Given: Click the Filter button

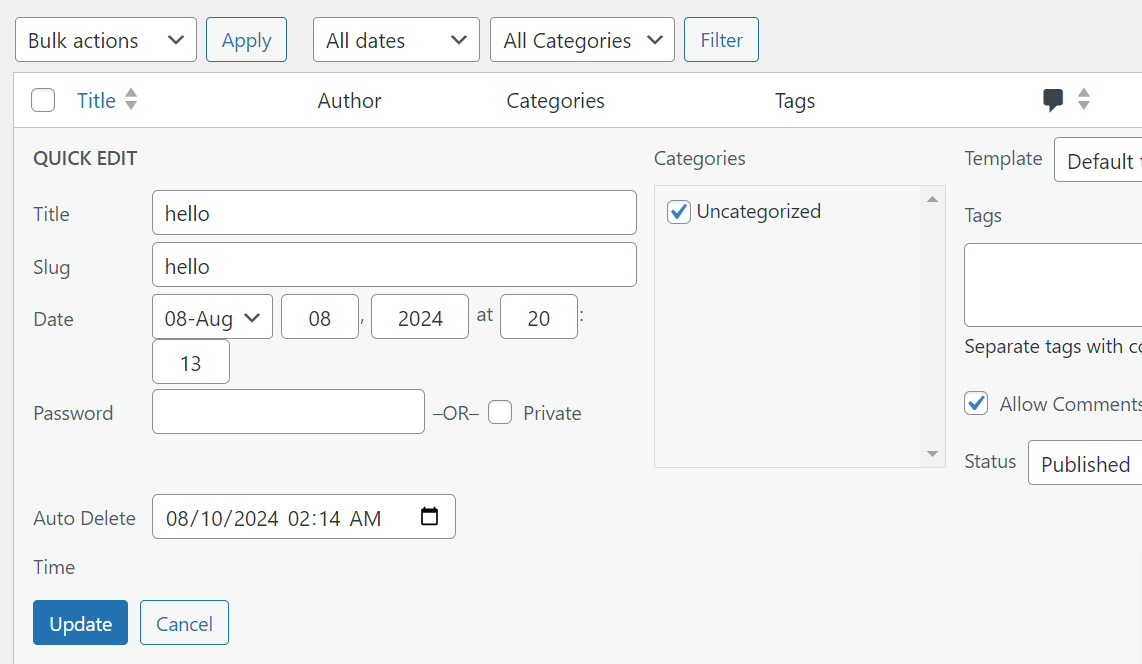Looking at the screenshot, I should click(x=721, y=40).
